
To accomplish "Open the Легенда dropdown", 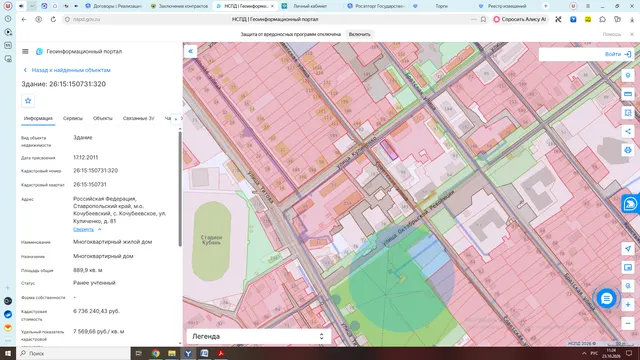I will pyautogui.click(x=258, y=336).
